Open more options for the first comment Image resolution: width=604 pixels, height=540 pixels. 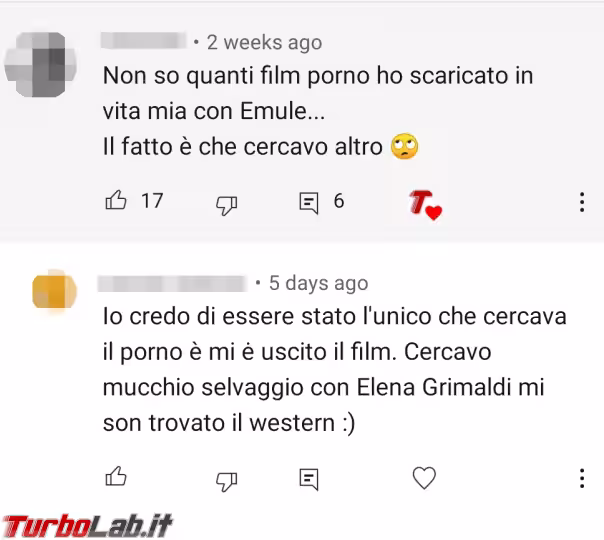click(x=582, y=202)
